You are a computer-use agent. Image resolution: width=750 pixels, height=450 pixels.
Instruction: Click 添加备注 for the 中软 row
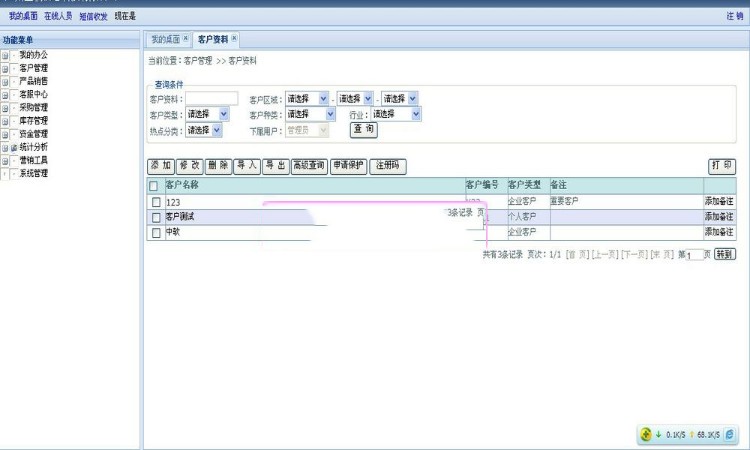pos(719,232)
